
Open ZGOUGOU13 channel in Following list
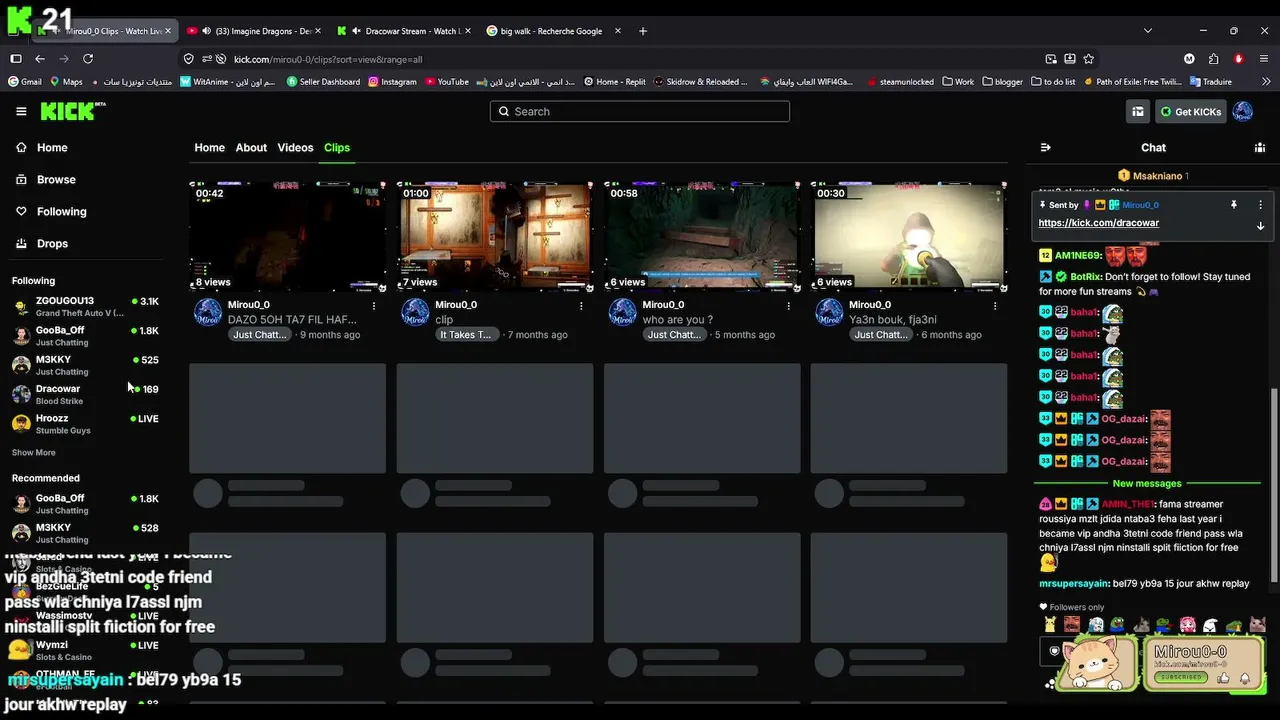(85, 306)
